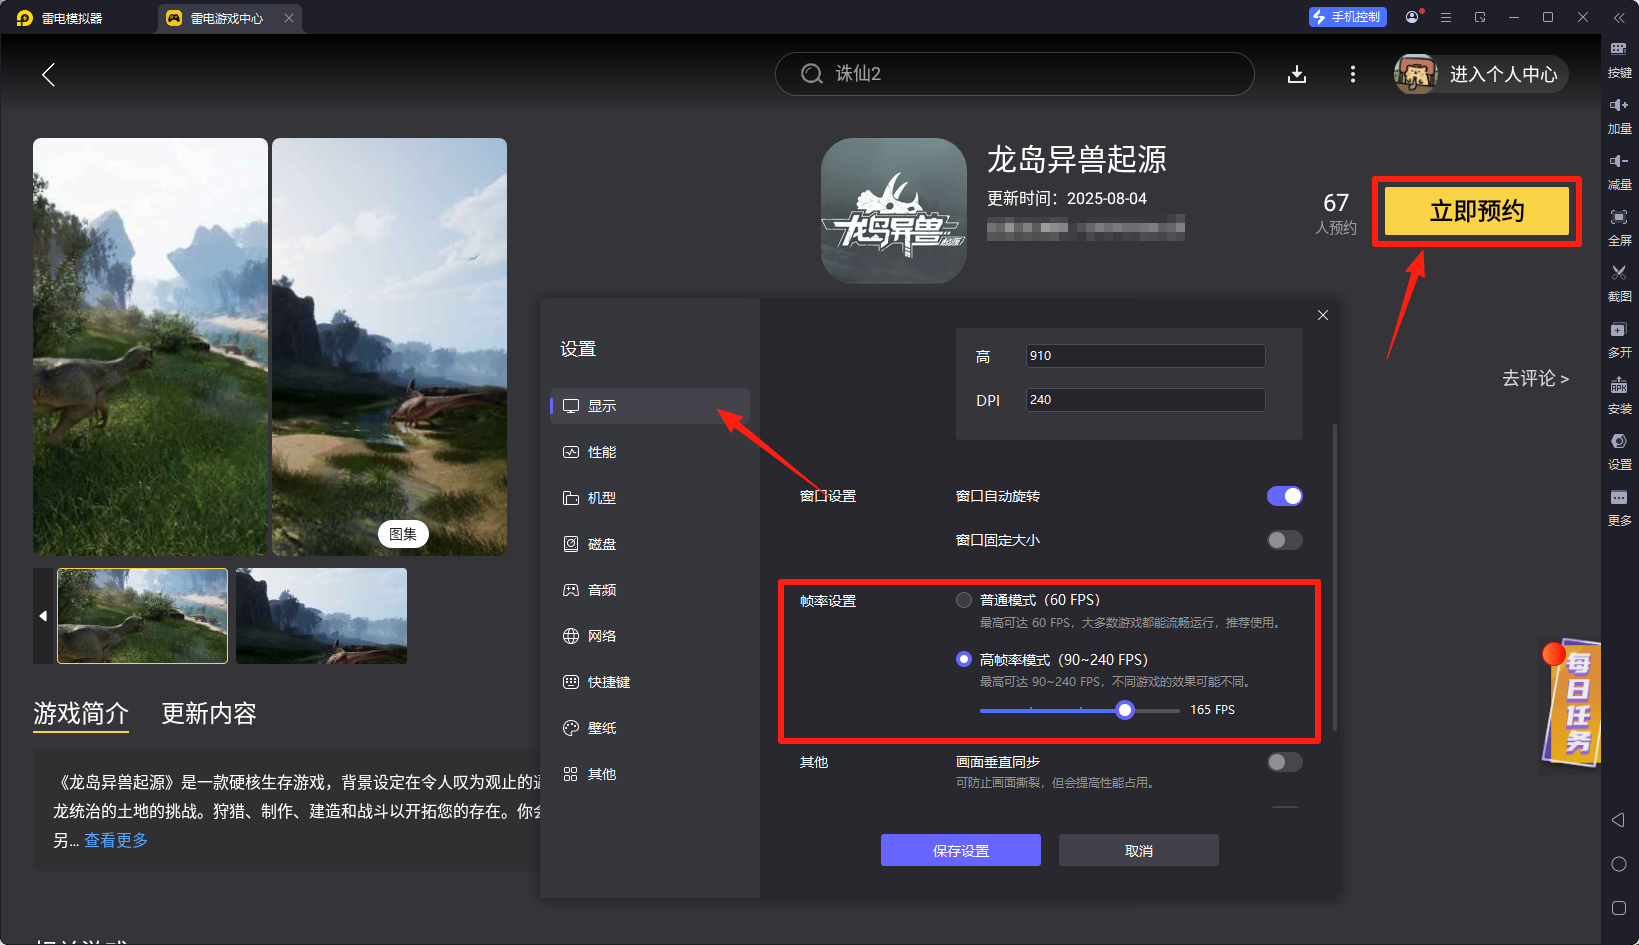Open the 按键 keymapping tool
The height and width of the screenshot is (945, 1639).
1619,58
